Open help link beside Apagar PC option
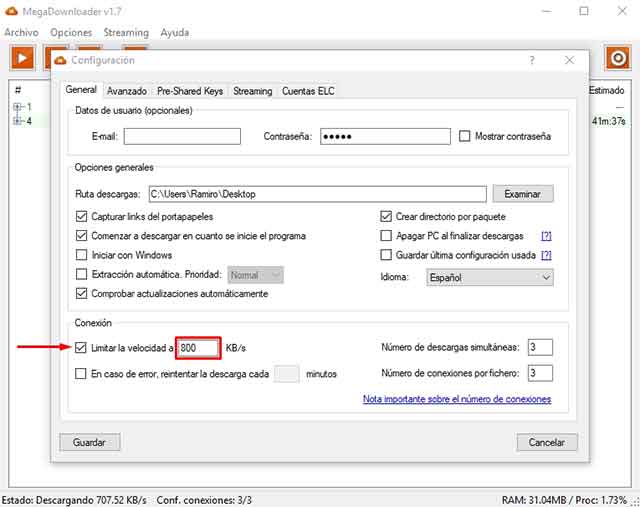 pyautogui.click(x=546, y=236)
